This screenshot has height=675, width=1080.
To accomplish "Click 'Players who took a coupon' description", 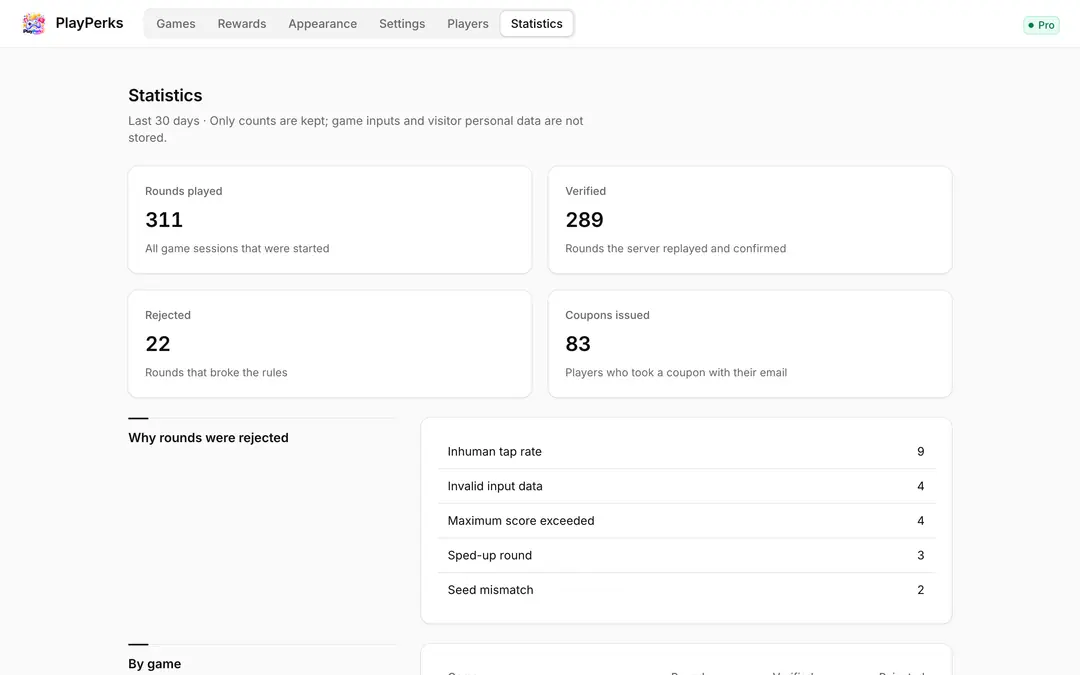I will pos(676,373).
